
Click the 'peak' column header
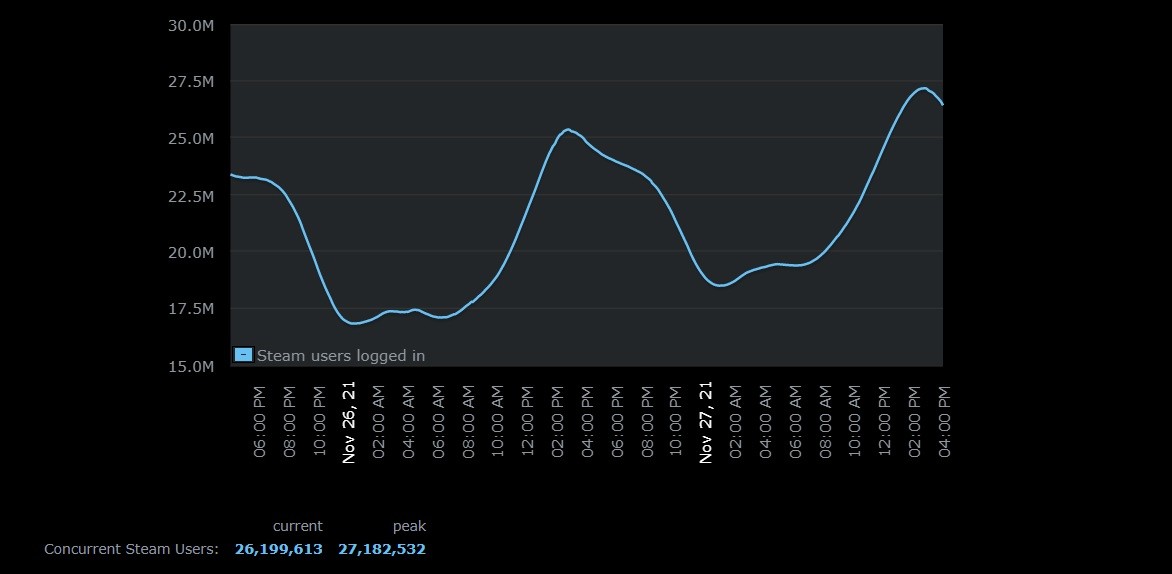coord(409,526)
